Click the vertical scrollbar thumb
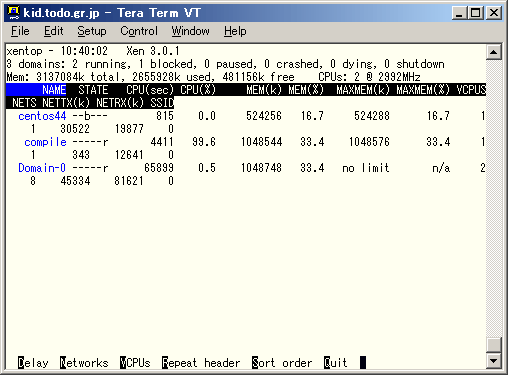This screenshot has width=508, height=375. coord(494,345)
